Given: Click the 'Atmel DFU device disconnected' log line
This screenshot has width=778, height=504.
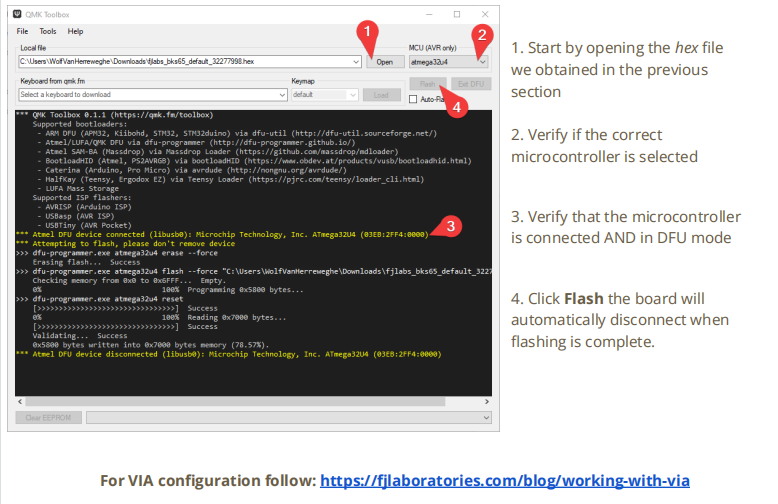Looking at the screenshot, I should [228, 354].
